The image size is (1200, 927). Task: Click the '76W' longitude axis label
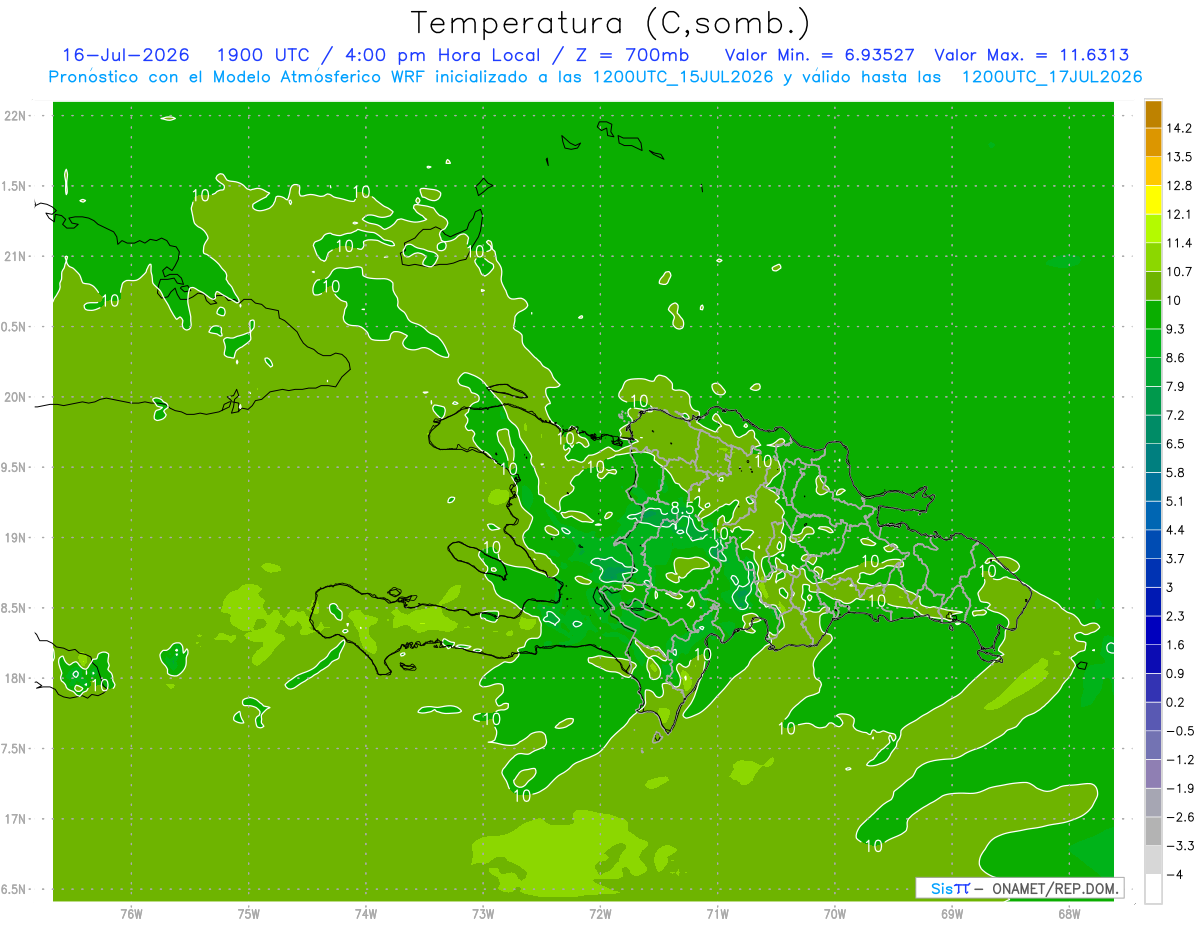131,912
